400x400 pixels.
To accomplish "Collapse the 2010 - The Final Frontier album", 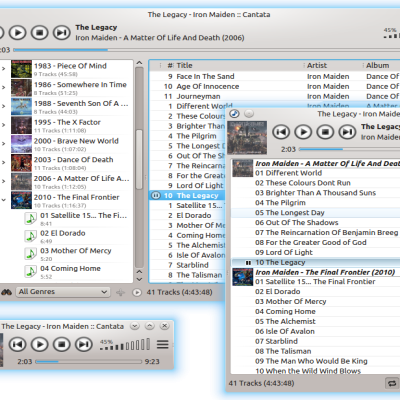I will (x=4, y=200).
